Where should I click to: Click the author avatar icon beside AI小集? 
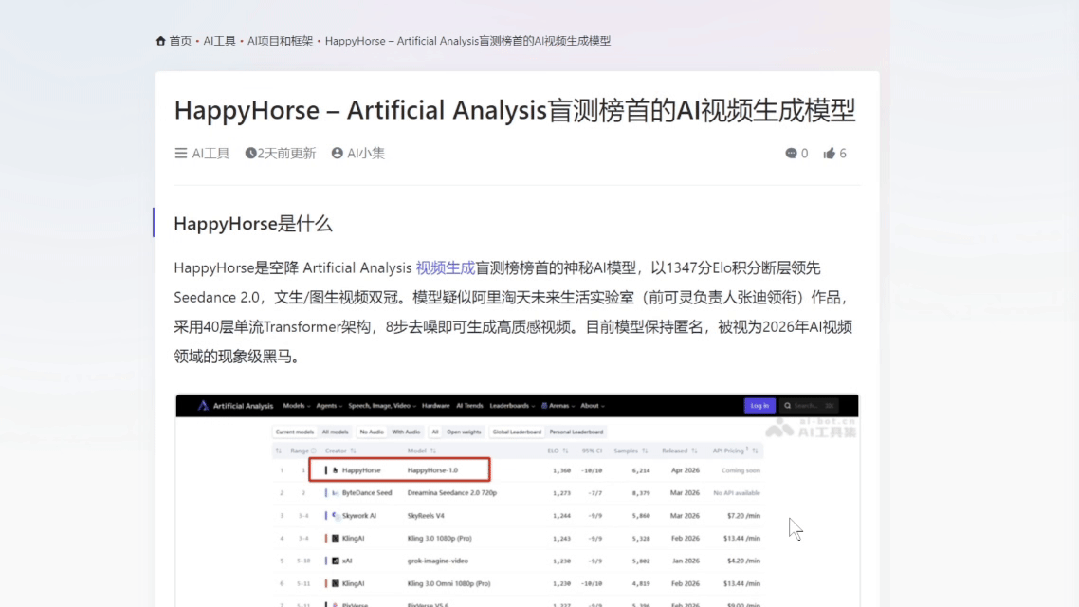[337, 153]
